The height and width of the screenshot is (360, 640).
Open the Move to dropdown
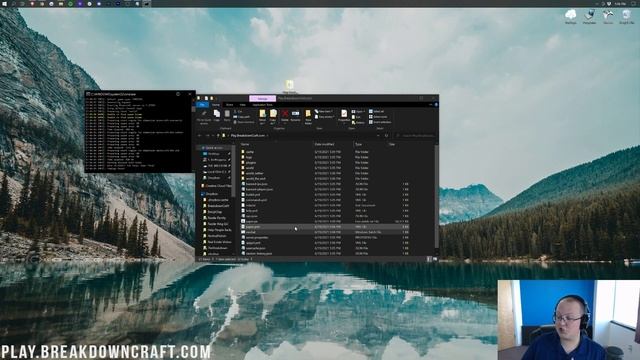pyautogui.click(x=262, y=116)
